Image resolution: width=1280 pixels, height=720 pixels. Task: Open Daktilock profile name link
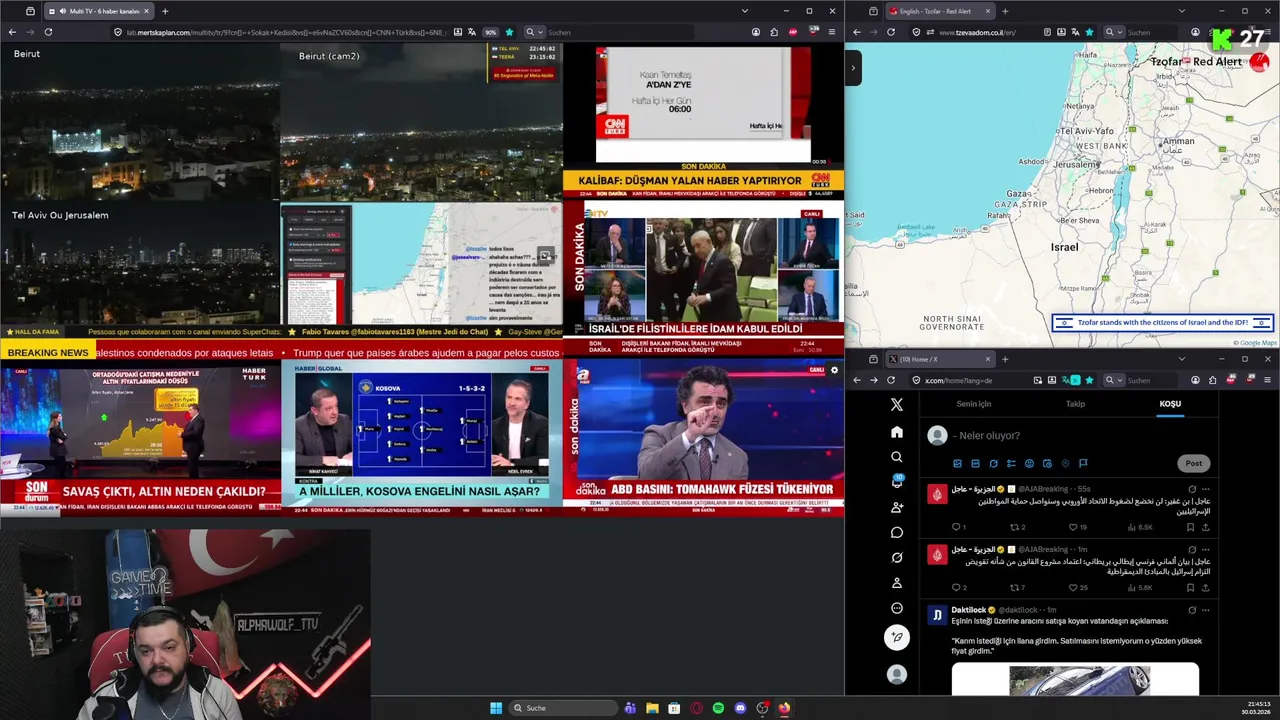[968, 610]
